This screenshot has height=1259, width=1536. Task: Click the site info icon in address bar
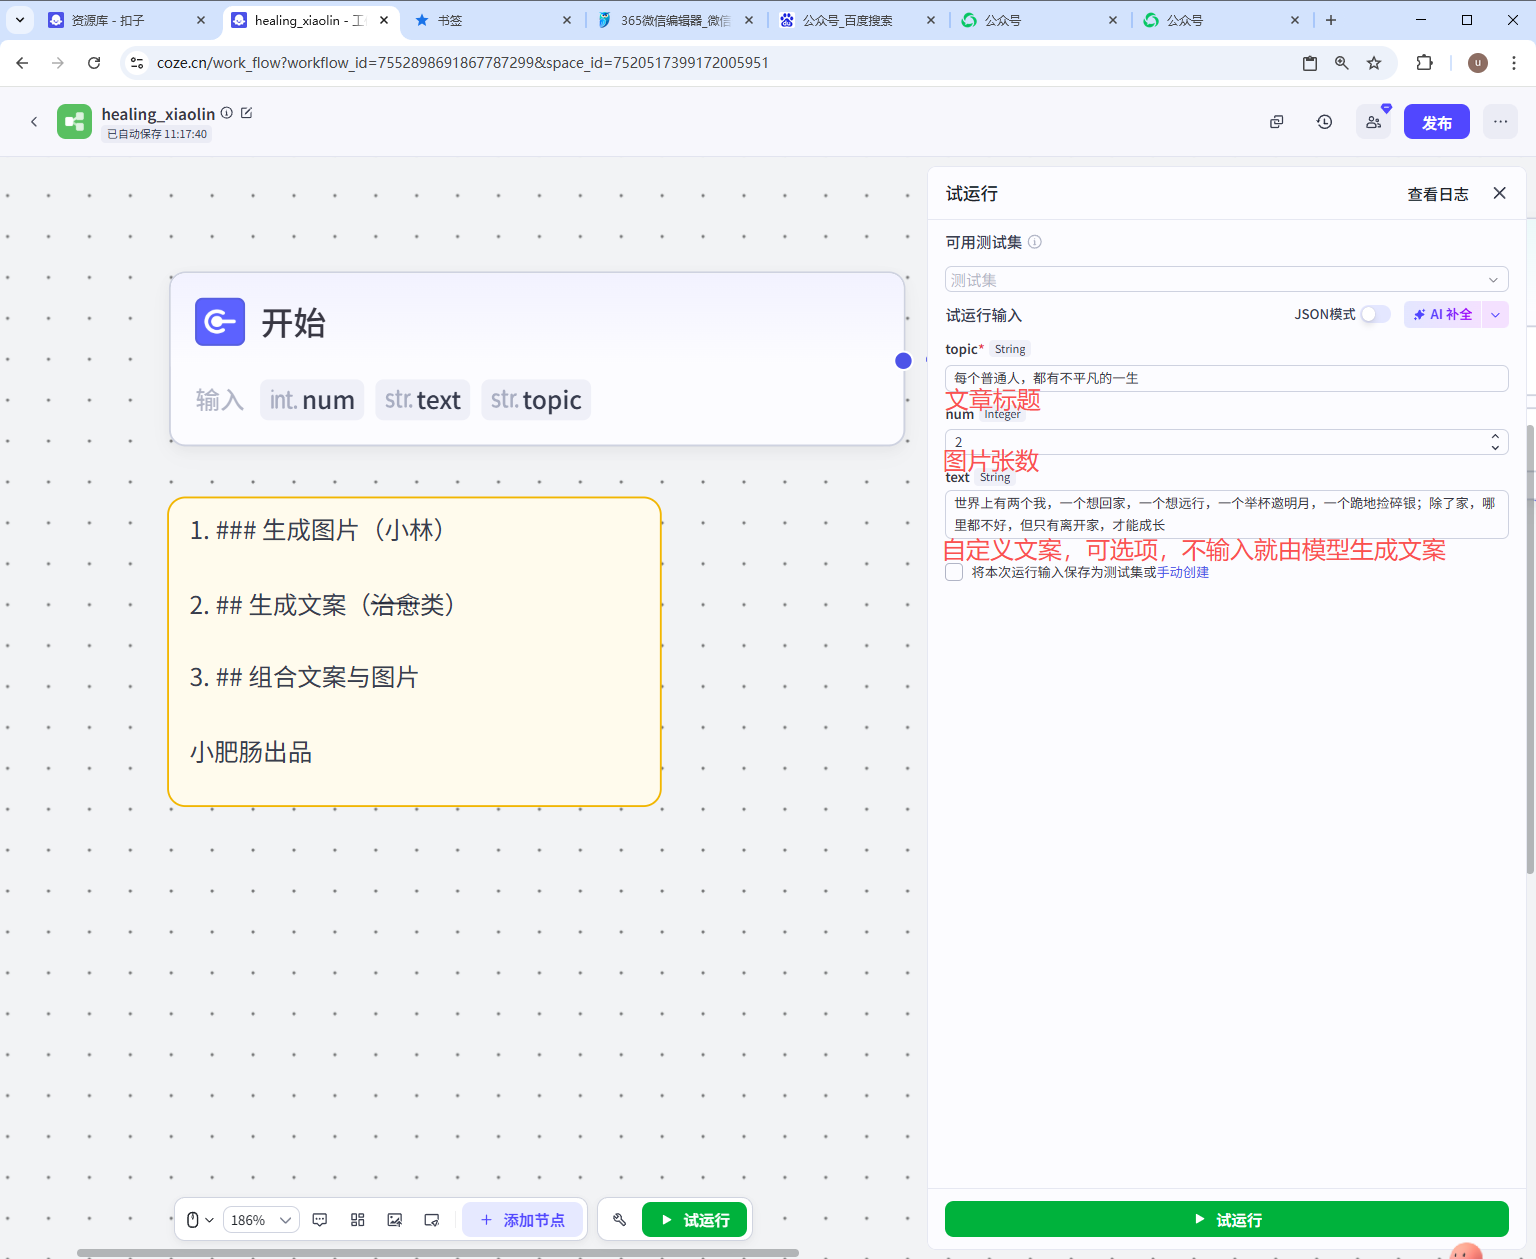pos(138,63)
